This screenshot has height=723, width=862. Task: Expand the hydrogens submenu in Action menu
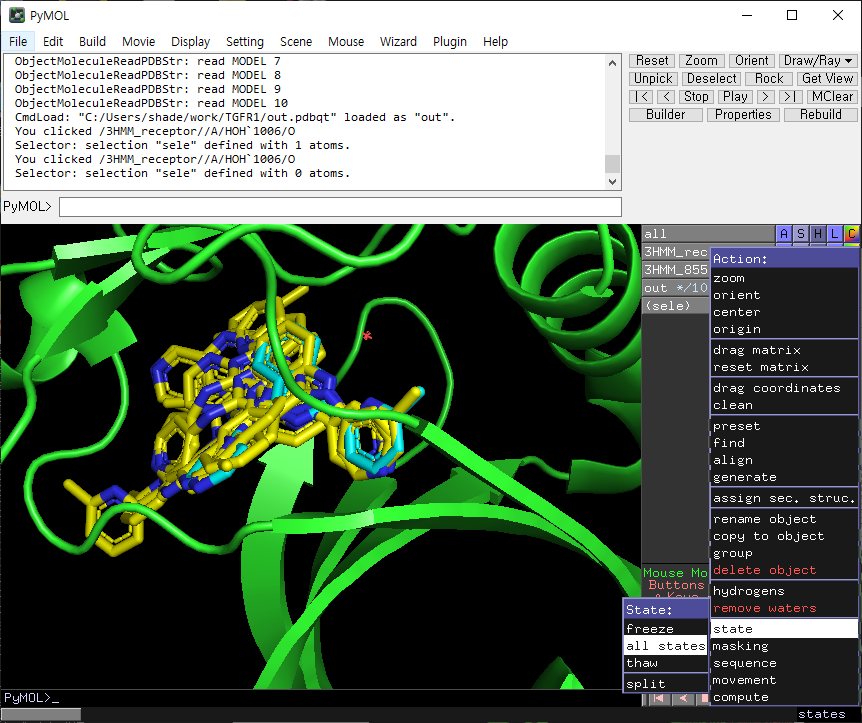click(x=784, y=591)
